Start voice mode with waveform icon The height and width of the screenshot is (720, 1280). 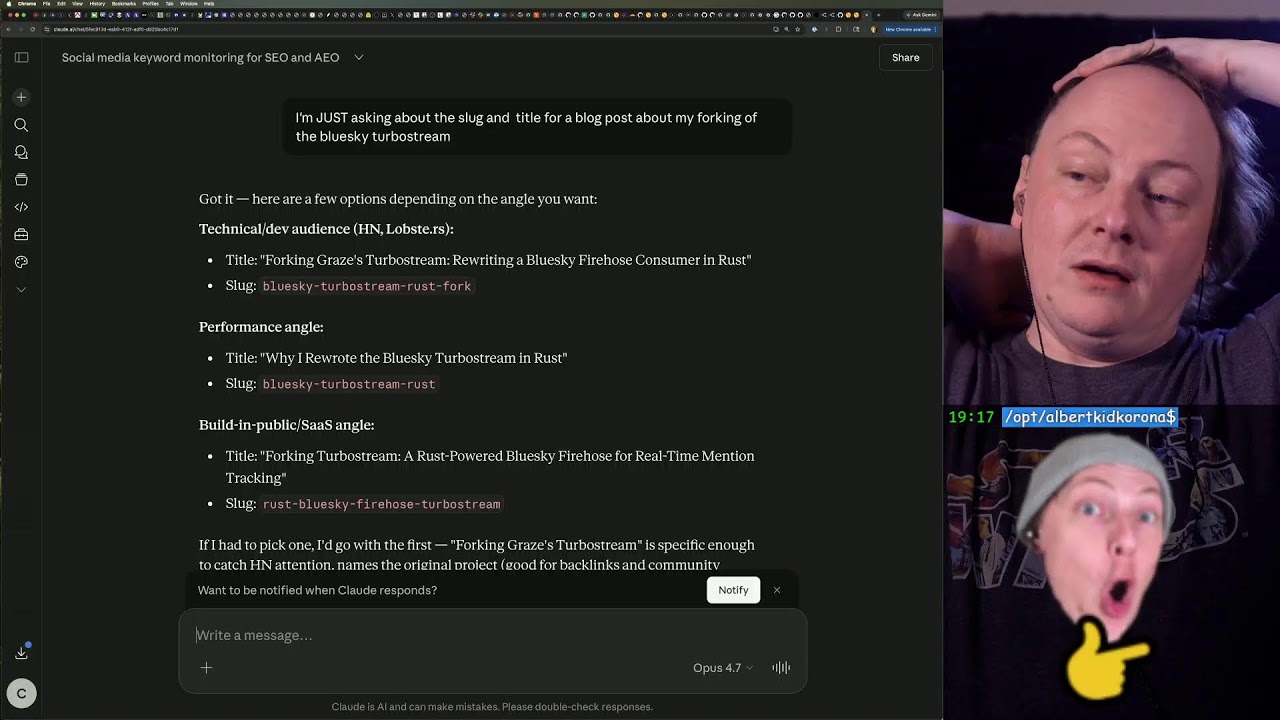coord(781,668)
